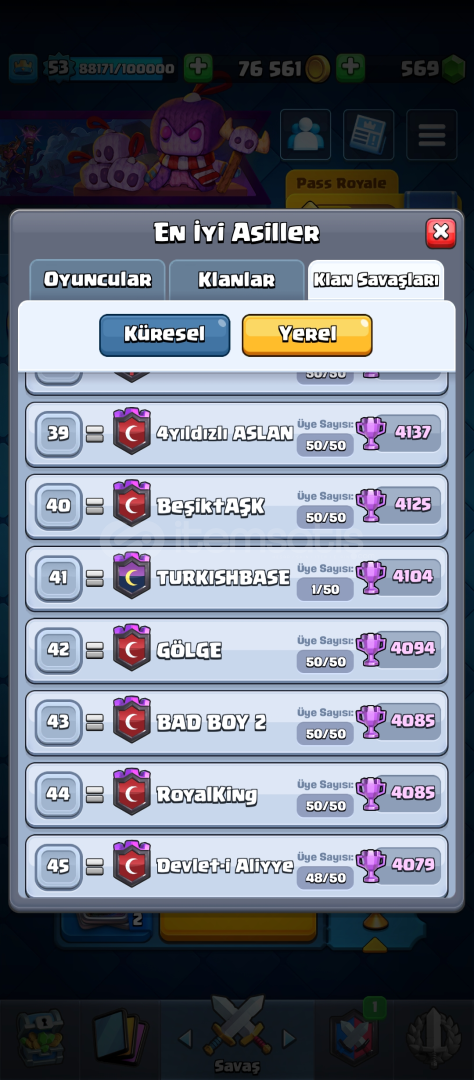Tap the green gem icon
The image size is (474, 1080).
pos(453,68)
